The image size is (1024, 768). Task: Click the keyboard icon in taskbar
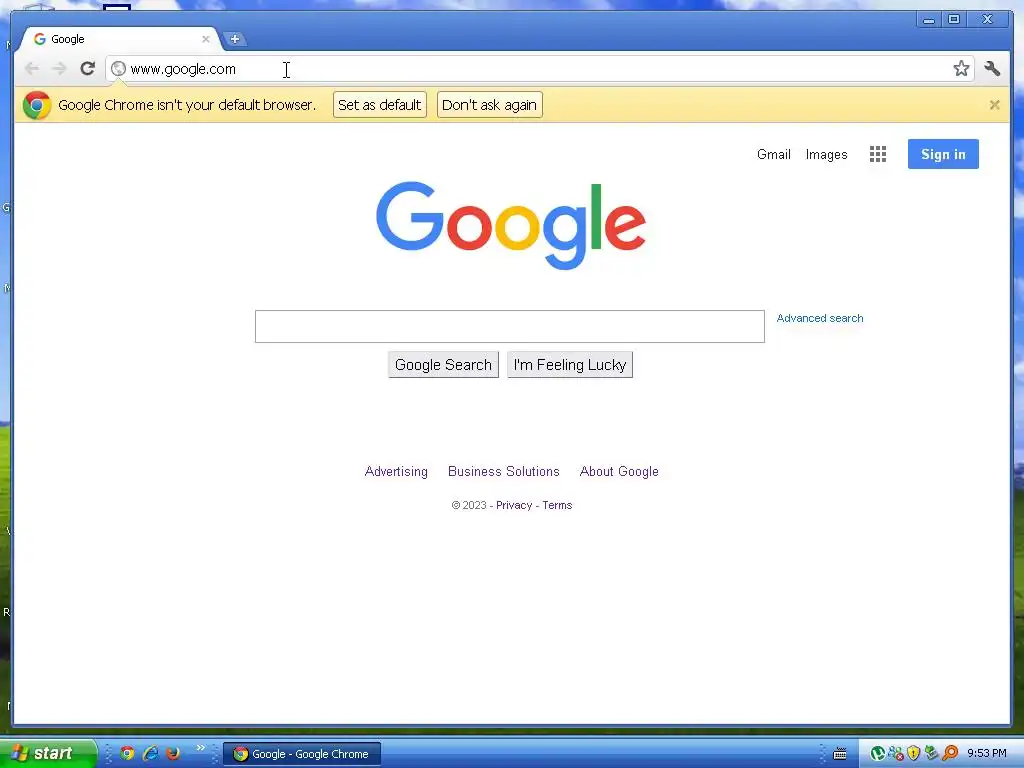[x=840, y=754]
